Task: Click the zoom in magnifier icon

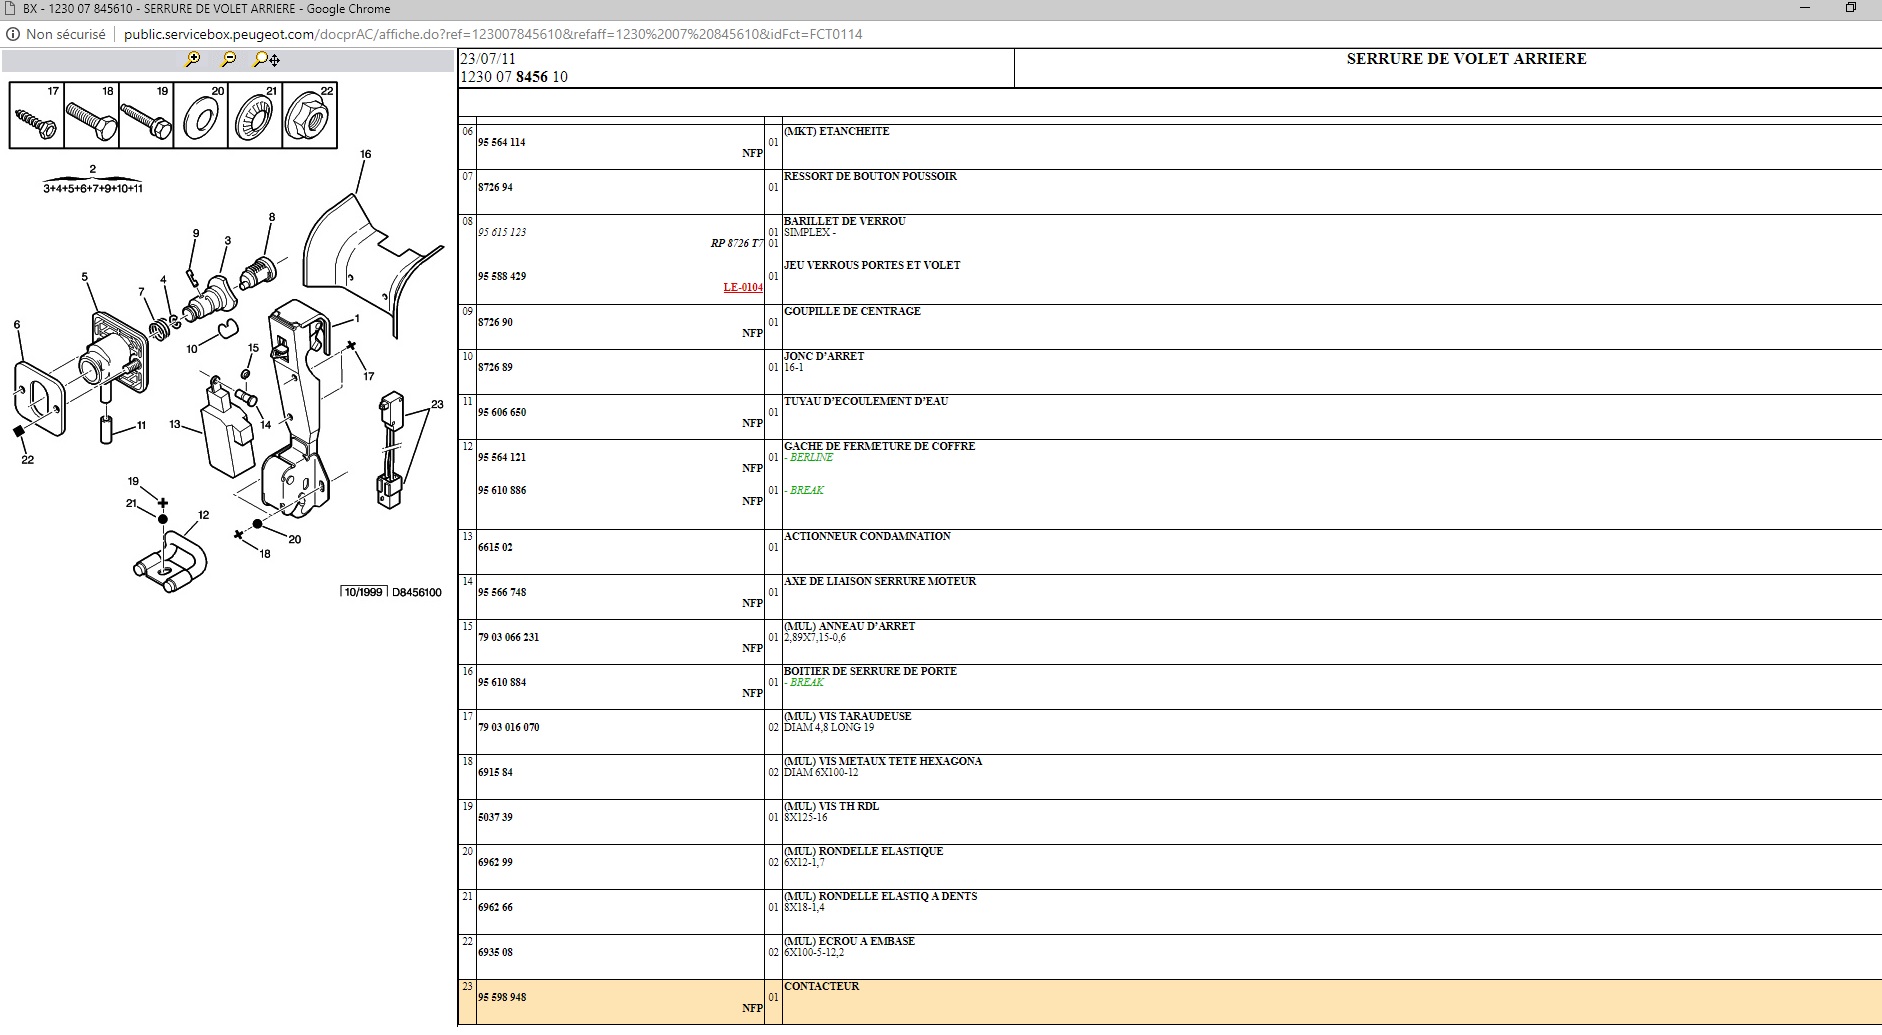Action: click(193, 59)
